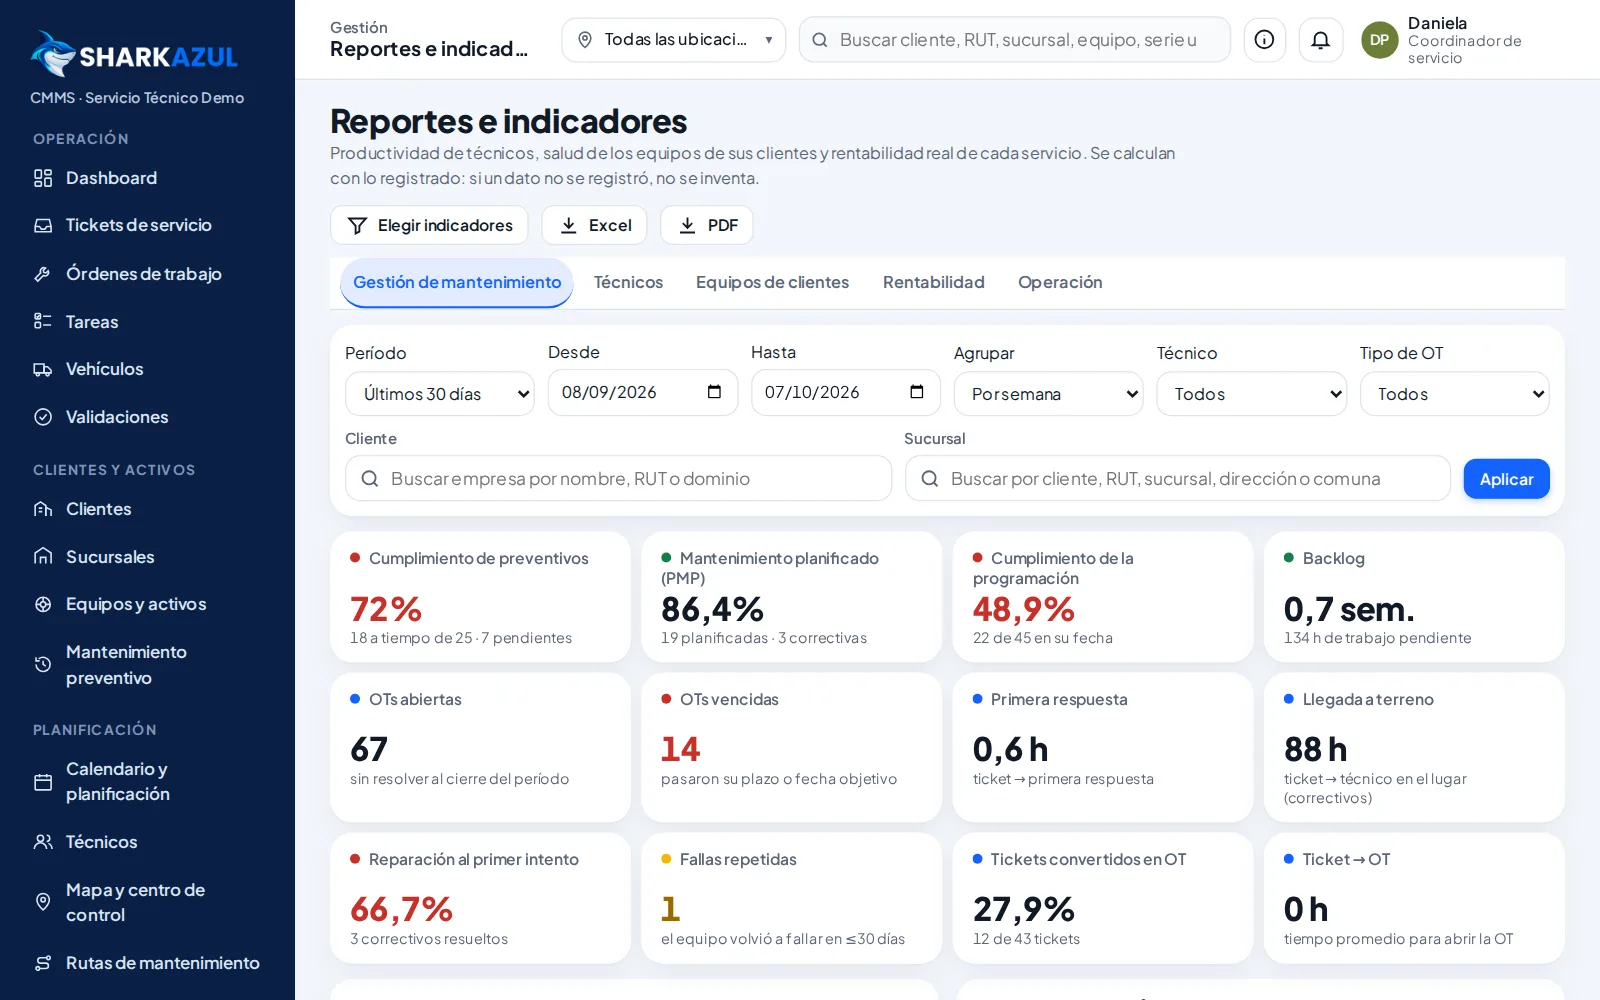Switch to Gestión de mantenimiento tab
Screen dimensions: 1600x1000
457,283
